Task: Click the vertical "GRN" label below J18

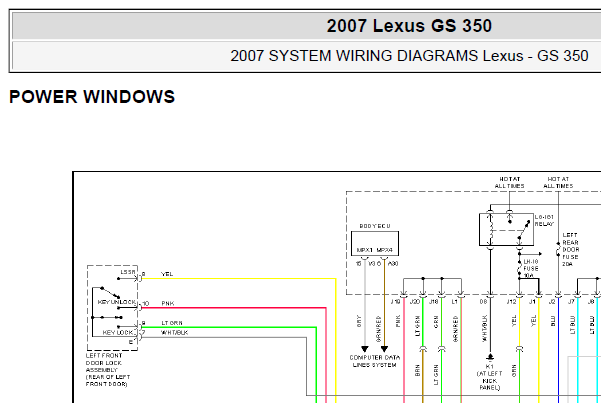Action: point(436,322)
